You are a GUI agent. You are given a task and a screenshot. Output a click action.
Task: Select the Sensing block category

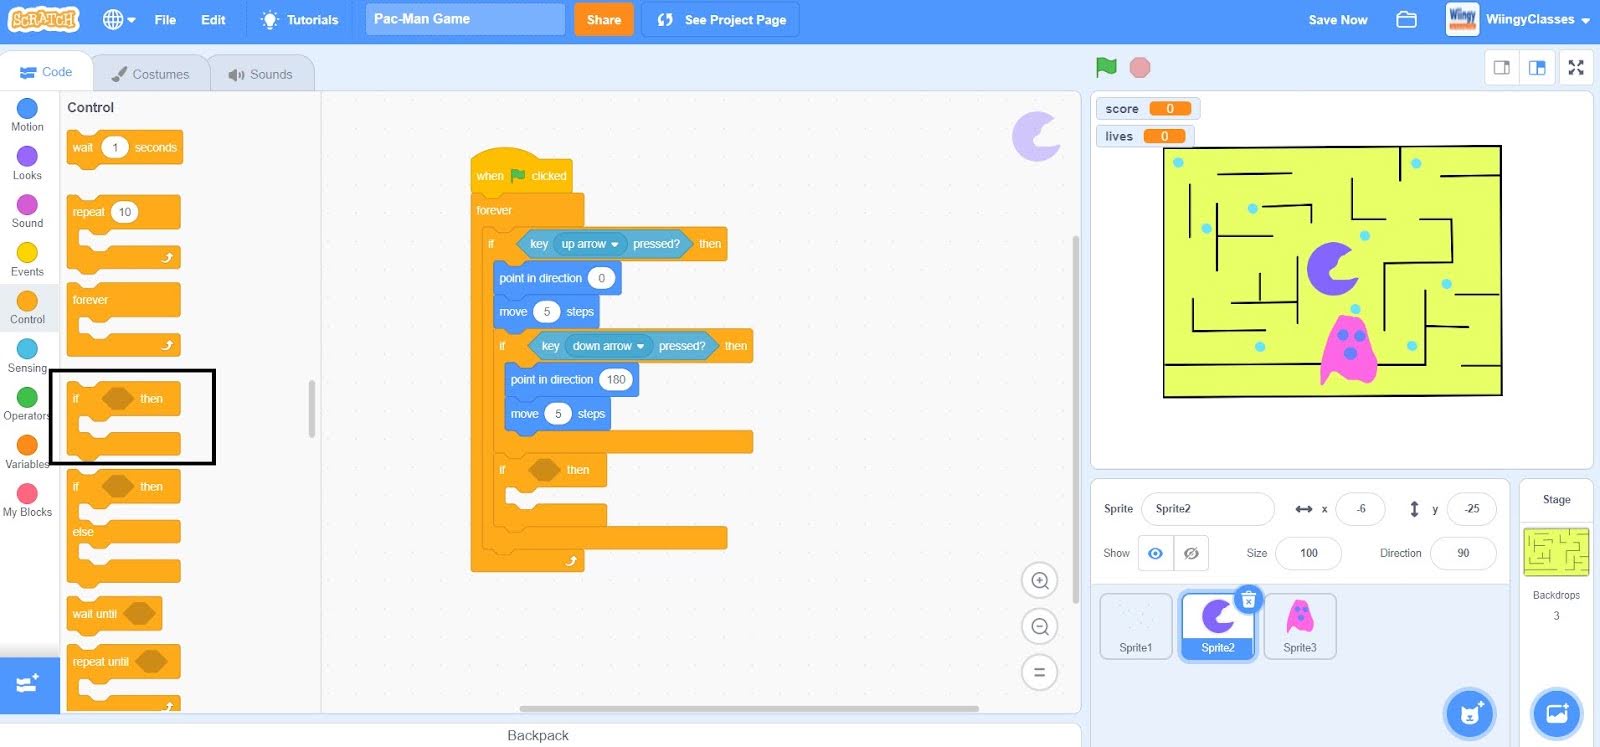(x=27, y=354)
